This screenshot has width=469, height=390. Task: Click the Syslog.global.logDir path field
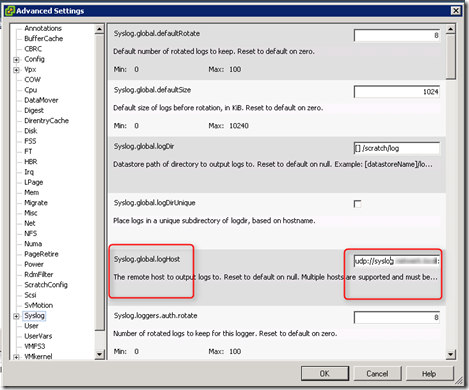coord(397,148)
